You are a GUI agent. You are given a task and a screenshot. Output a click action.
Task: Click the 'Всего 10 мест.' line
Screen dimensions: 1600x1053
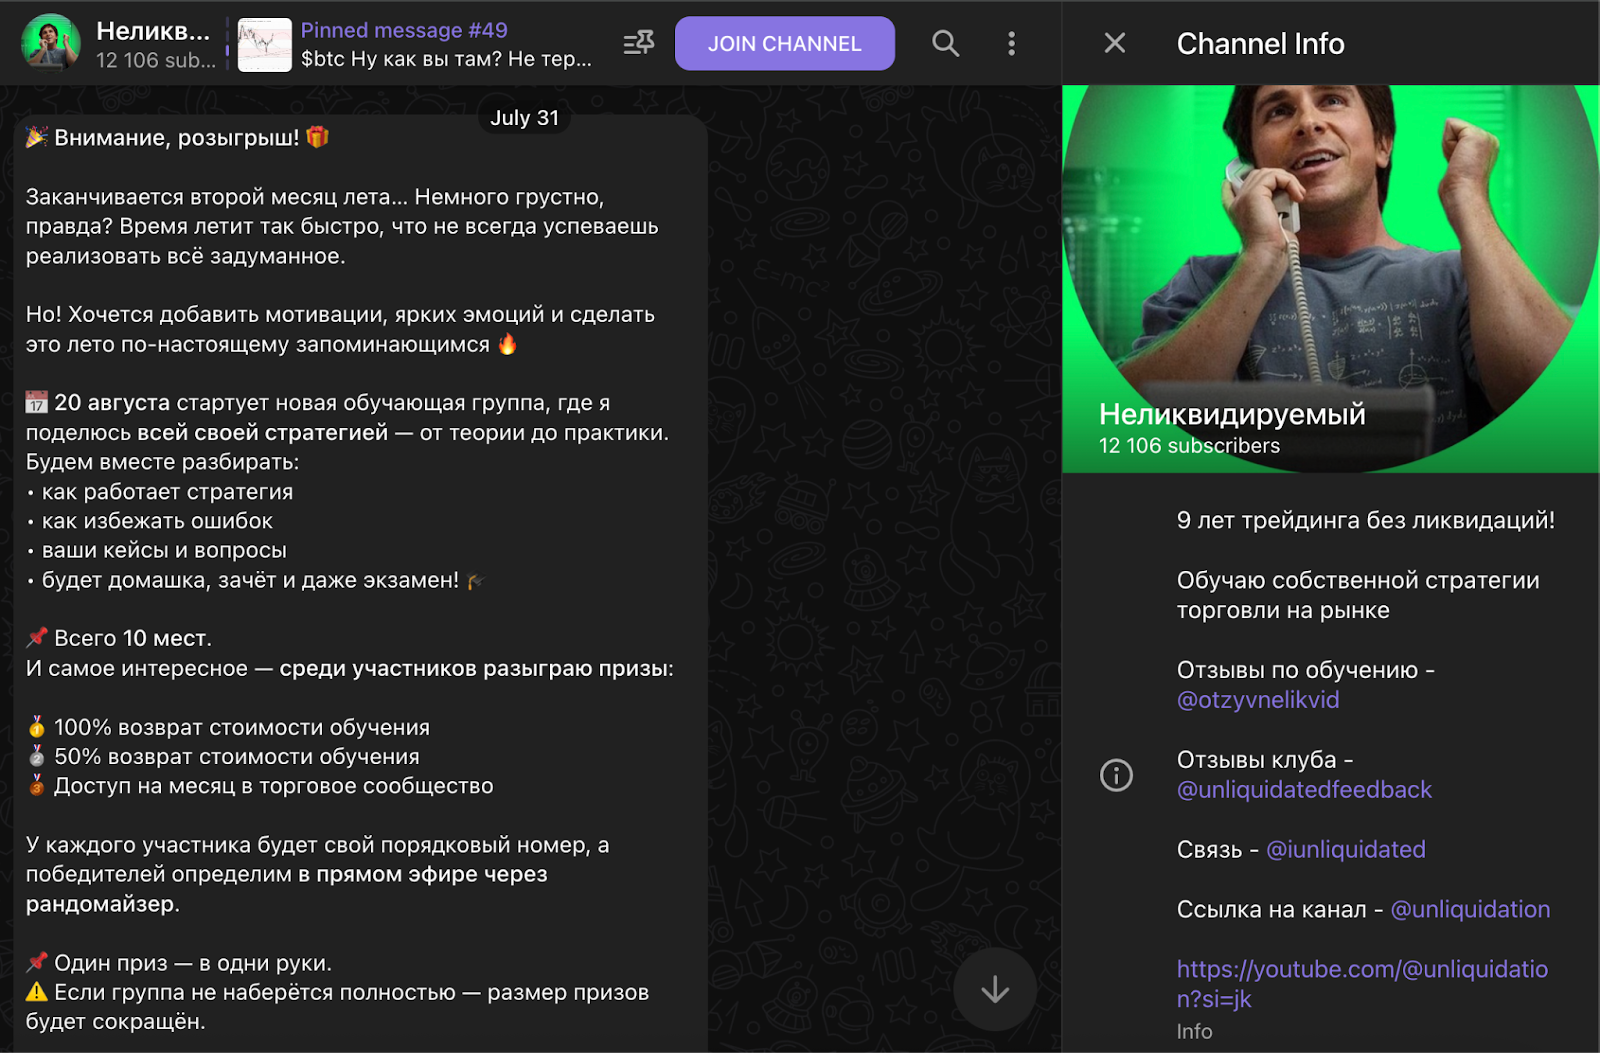[x=119, y=638]
